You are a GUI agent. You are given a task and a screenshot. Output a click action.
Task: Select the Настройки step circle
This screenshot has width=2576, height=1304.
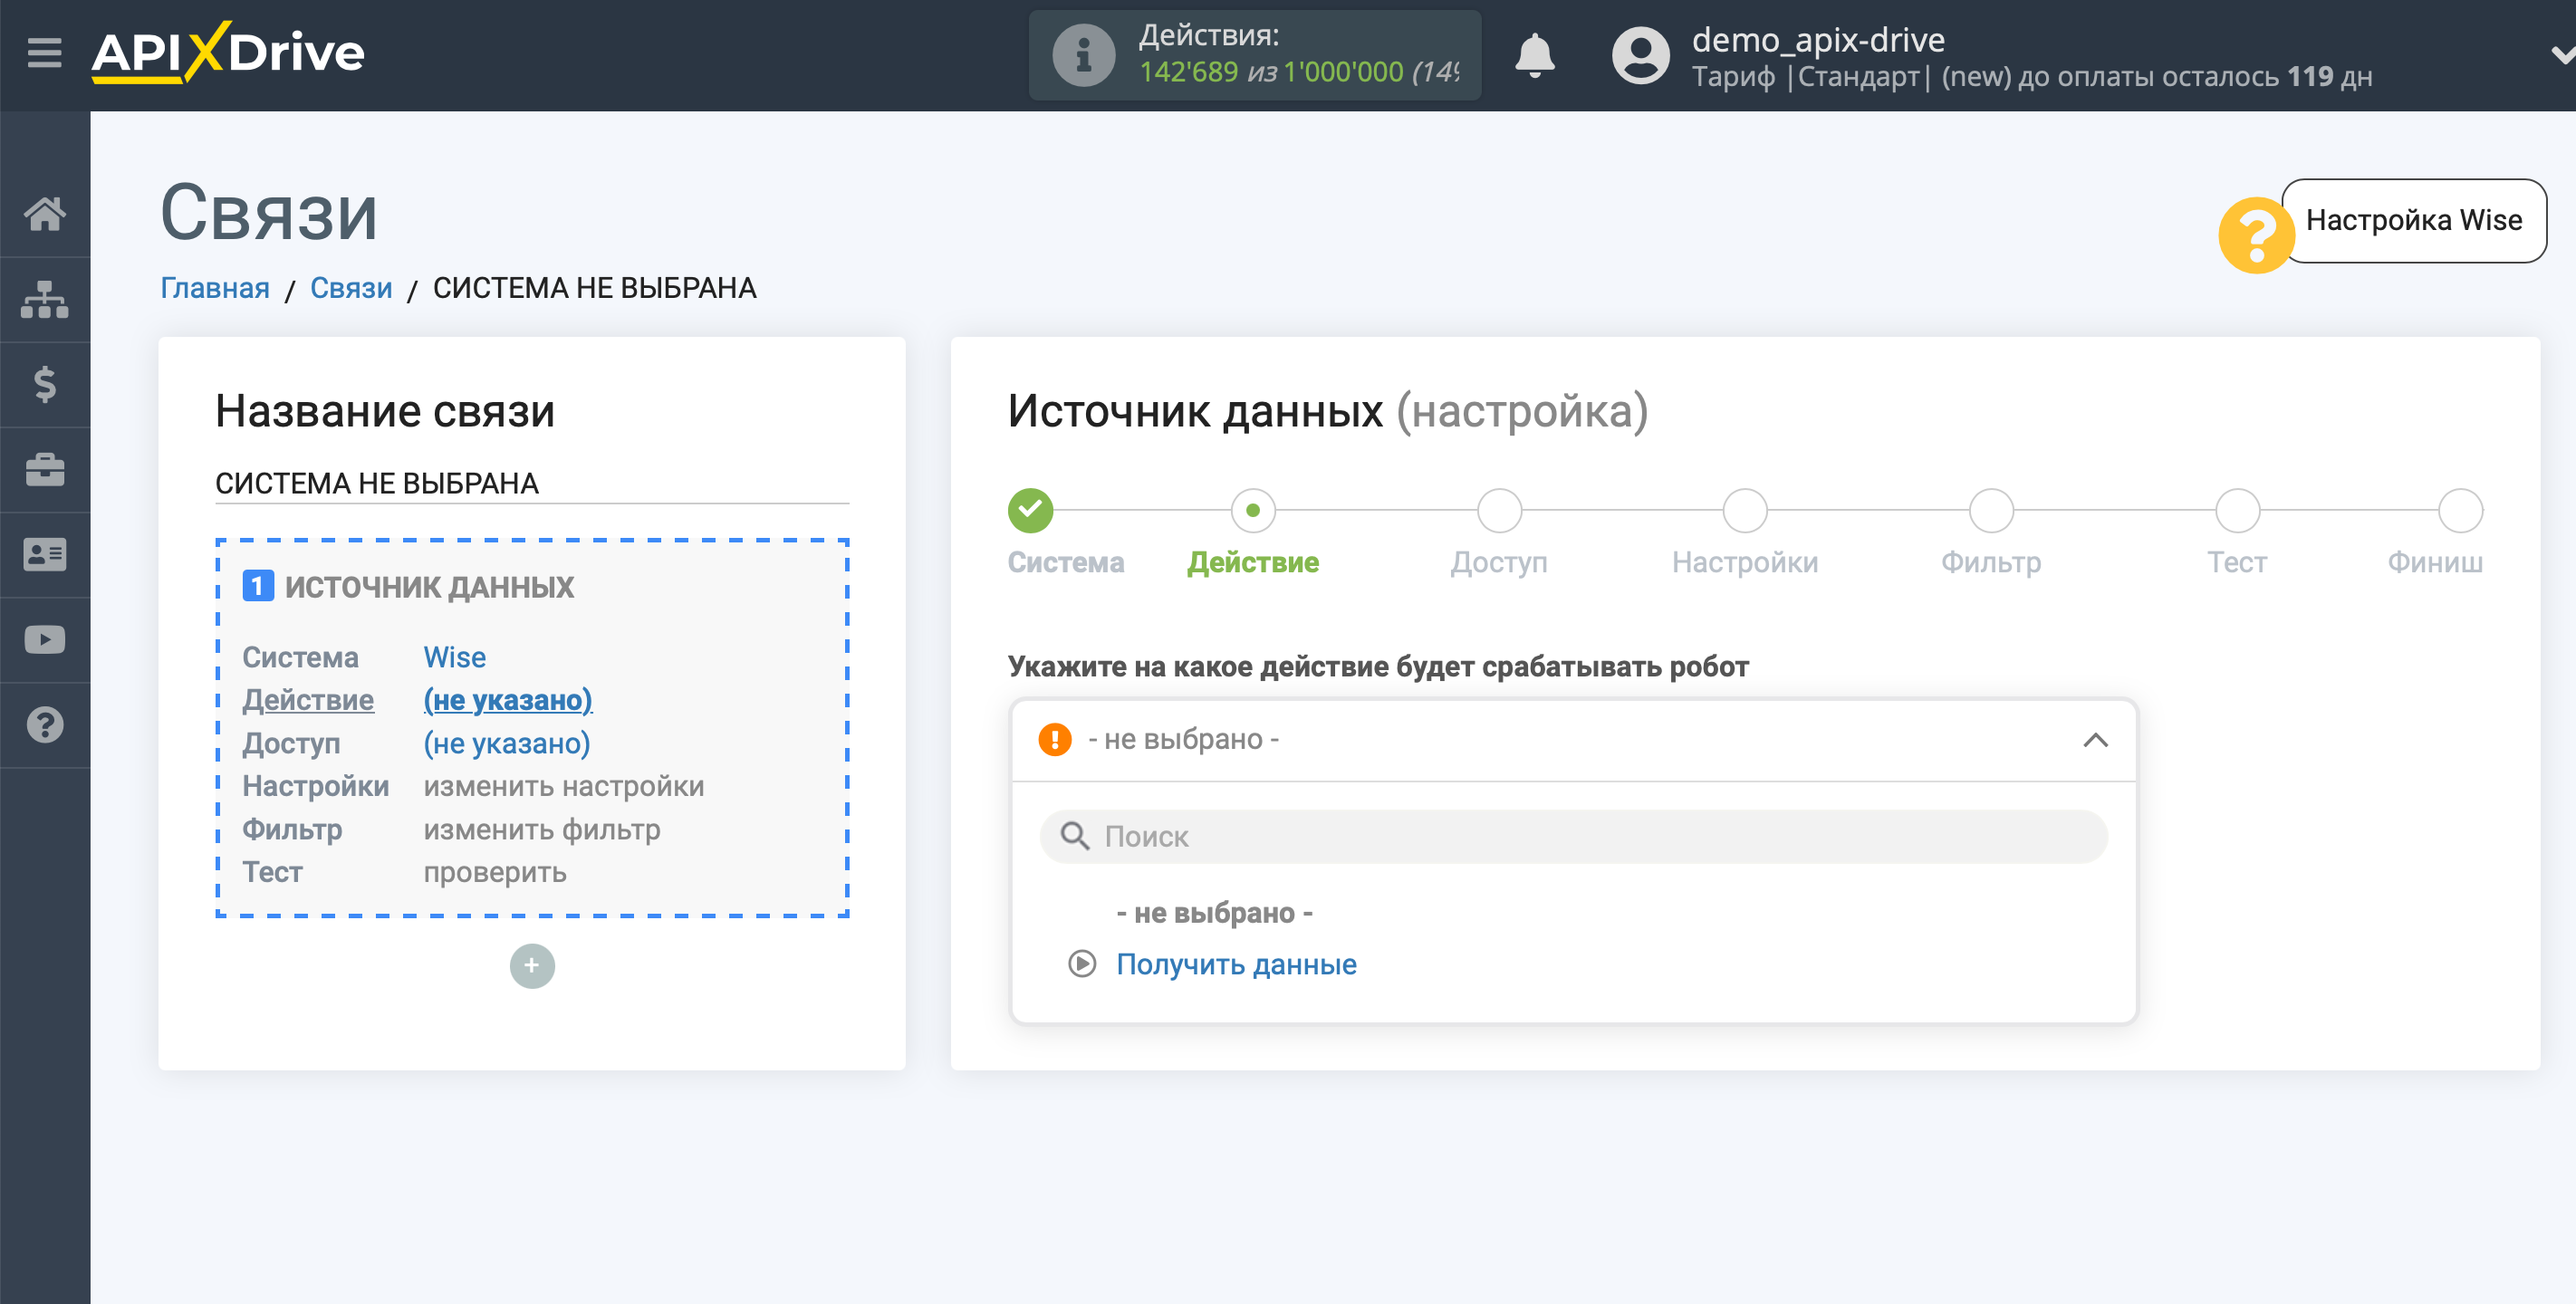[1745, 510]
